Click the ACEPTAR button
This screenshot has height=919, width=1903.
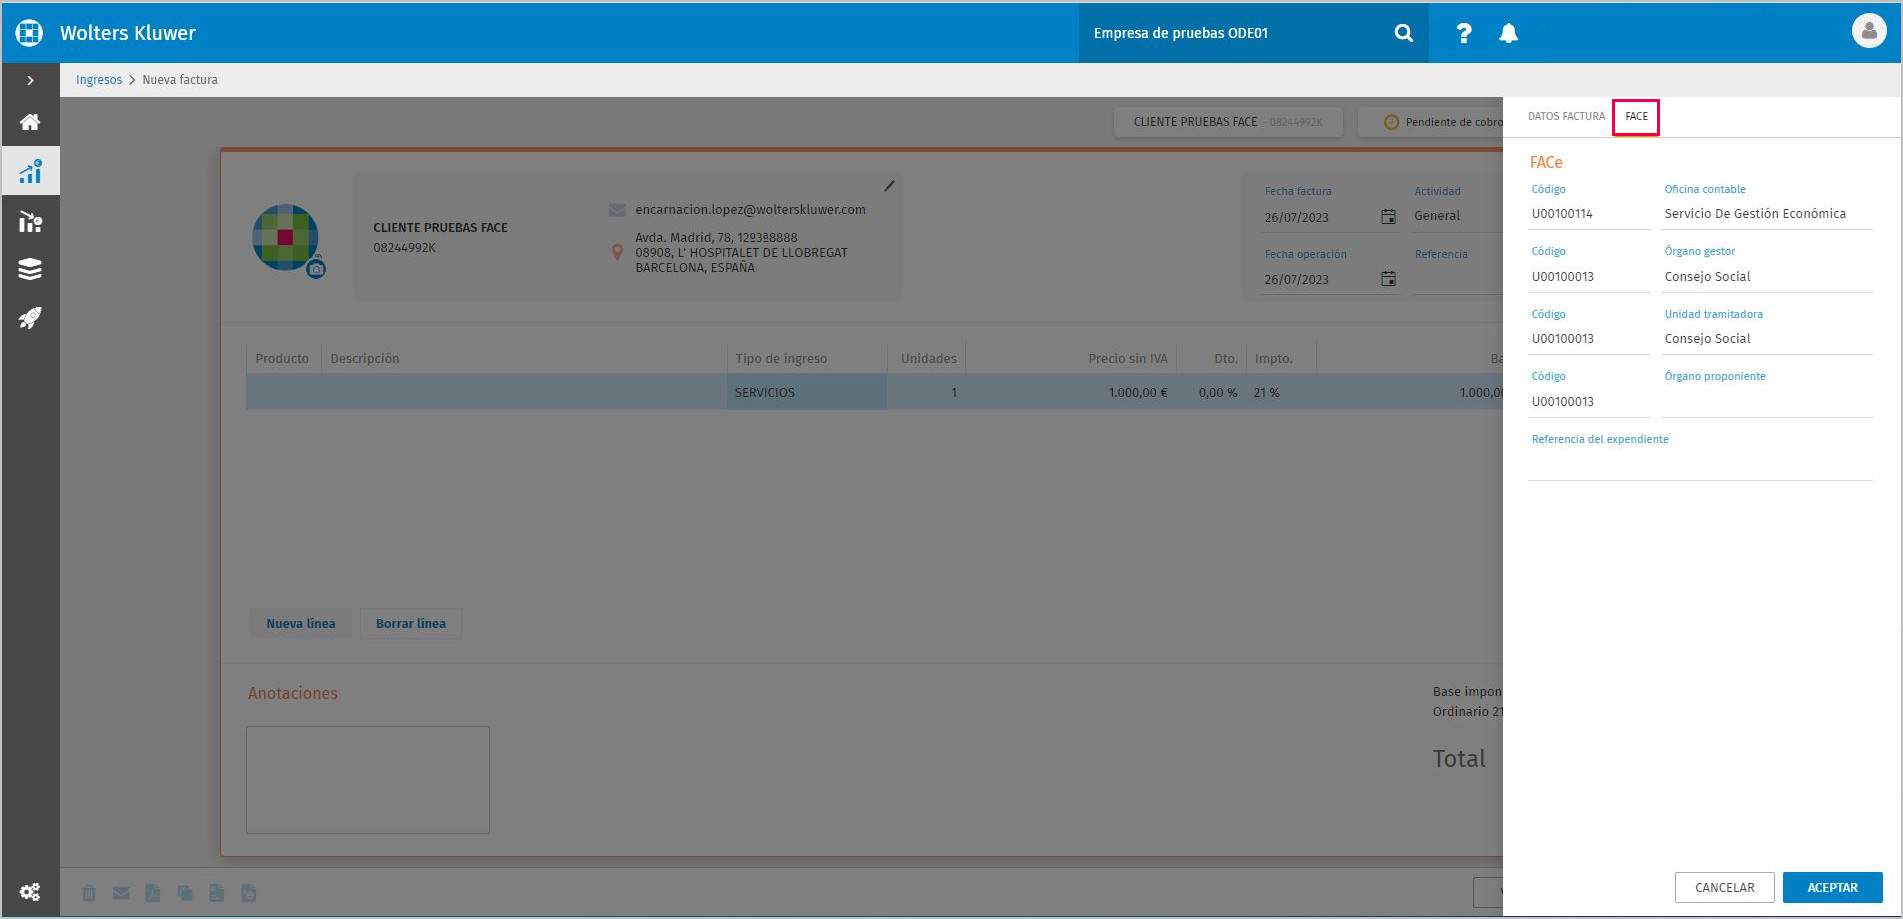pyautogui.click(x=1832, y=888)
